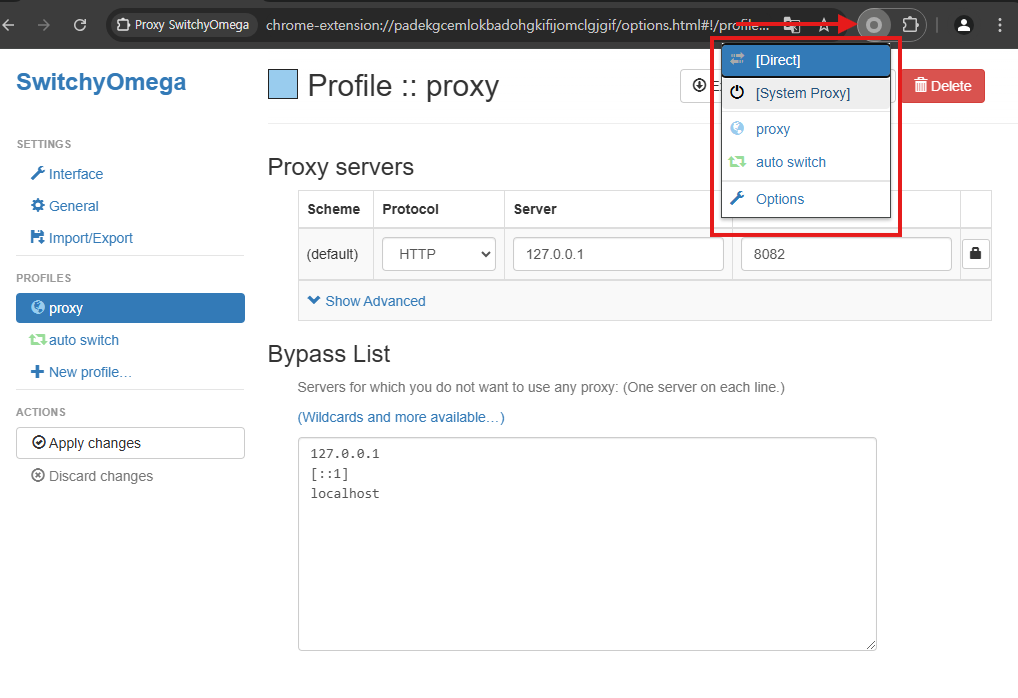Expand Show Advanced proxy options
1018x698 pixels.
click(367, 301)
